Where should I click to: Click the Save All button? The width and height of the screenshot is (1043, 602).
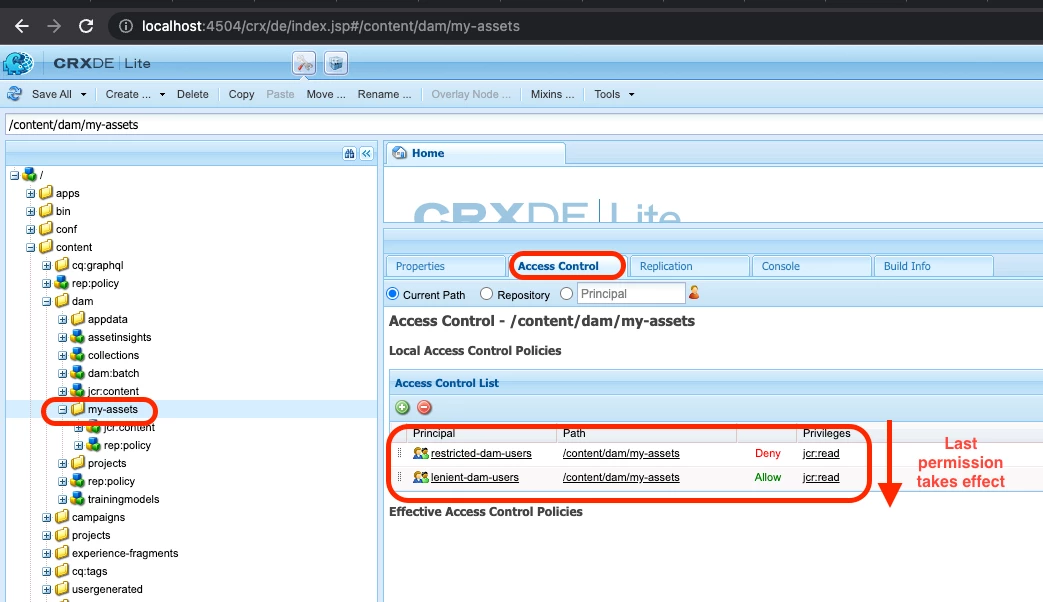tap(51, 94)
